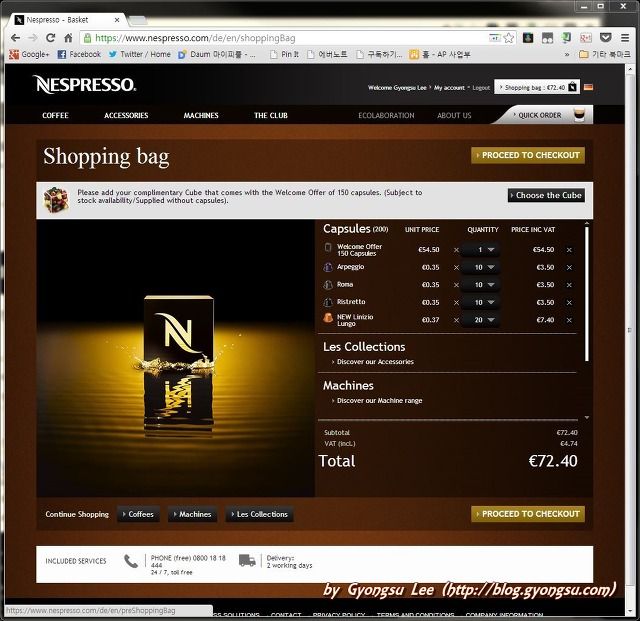Open quantity dropdown for Linizio Lungo
The height and width of the screenshot is (621, 640).
tap(480, 320)
